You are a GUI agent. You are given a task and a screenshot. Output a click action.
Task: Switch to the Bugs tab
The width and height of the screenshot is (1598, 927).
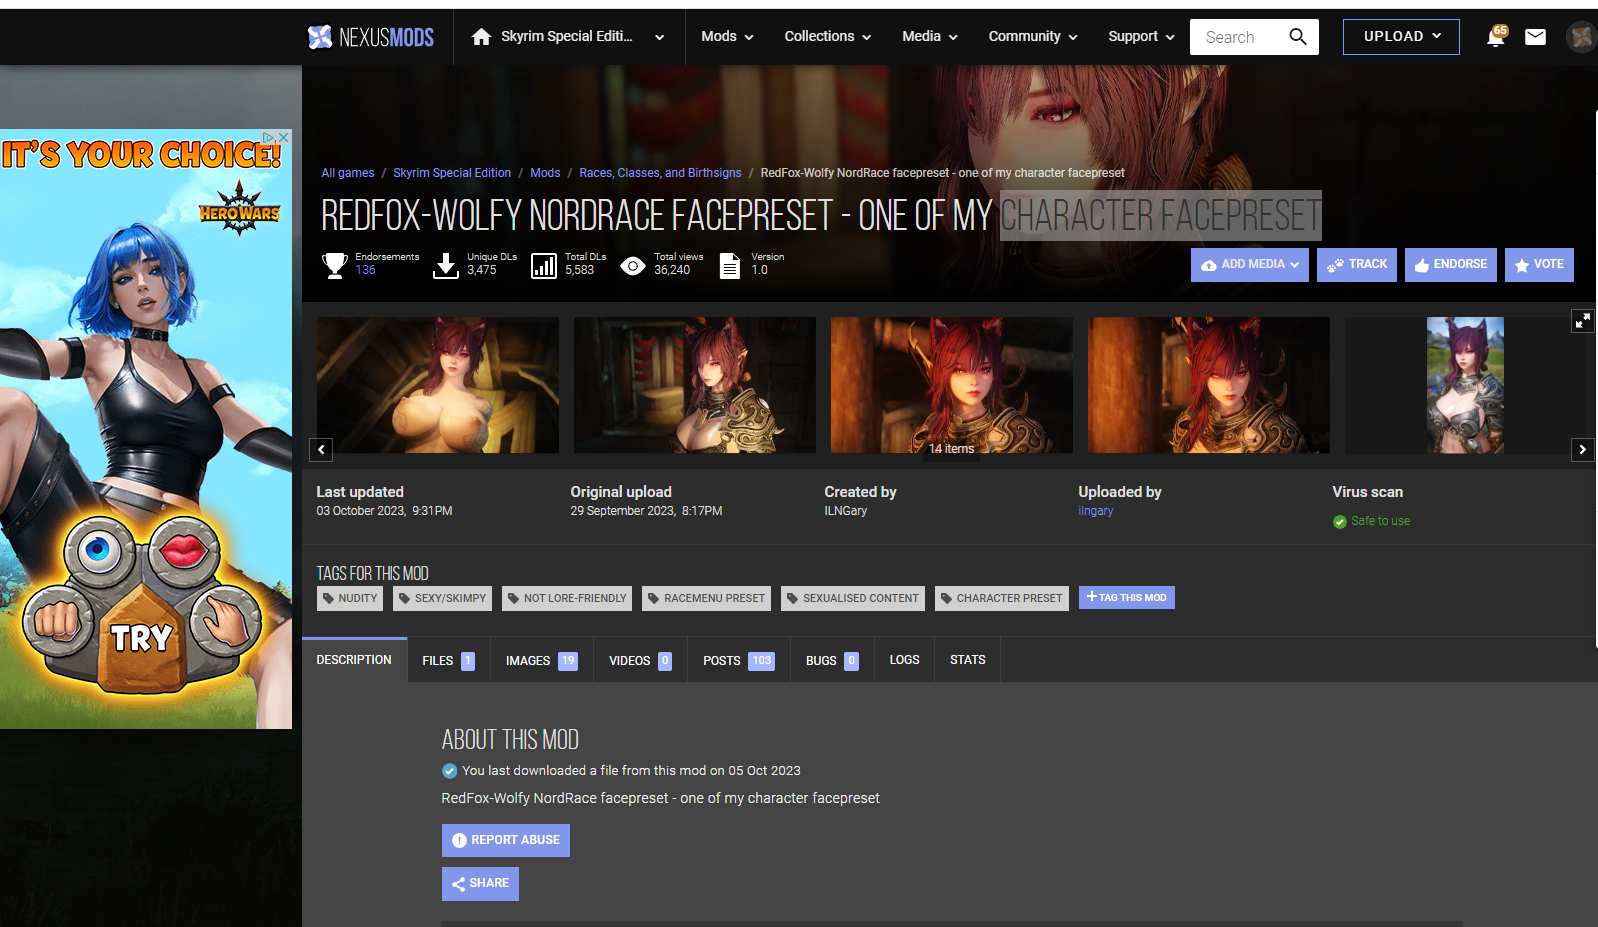click(832, 660)
